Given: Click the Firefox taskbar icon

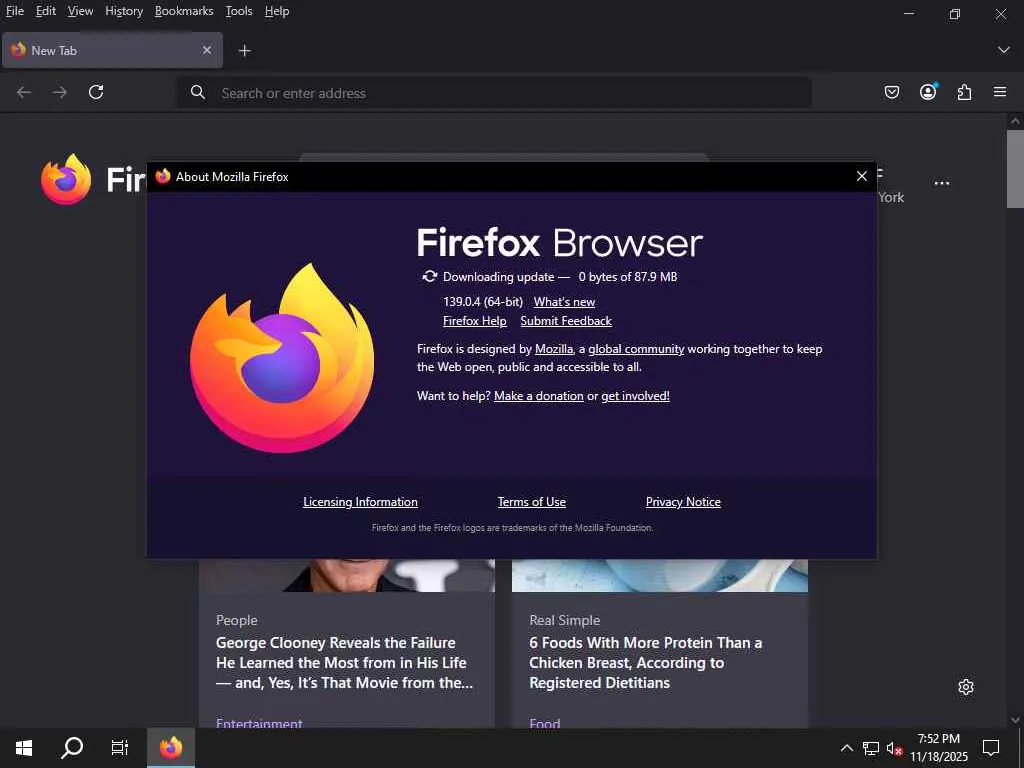Looking at the screenshot, I should tap(170, 748).
